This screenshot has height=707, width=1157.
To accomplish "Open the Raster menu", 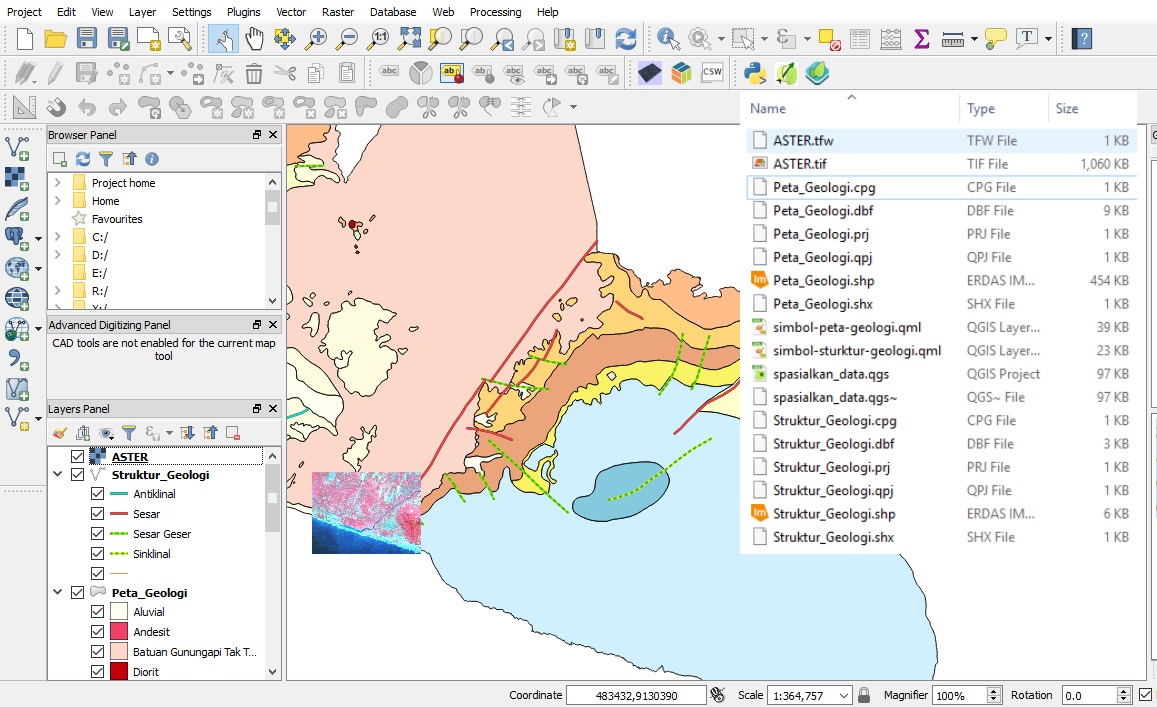I will [338, 12].
